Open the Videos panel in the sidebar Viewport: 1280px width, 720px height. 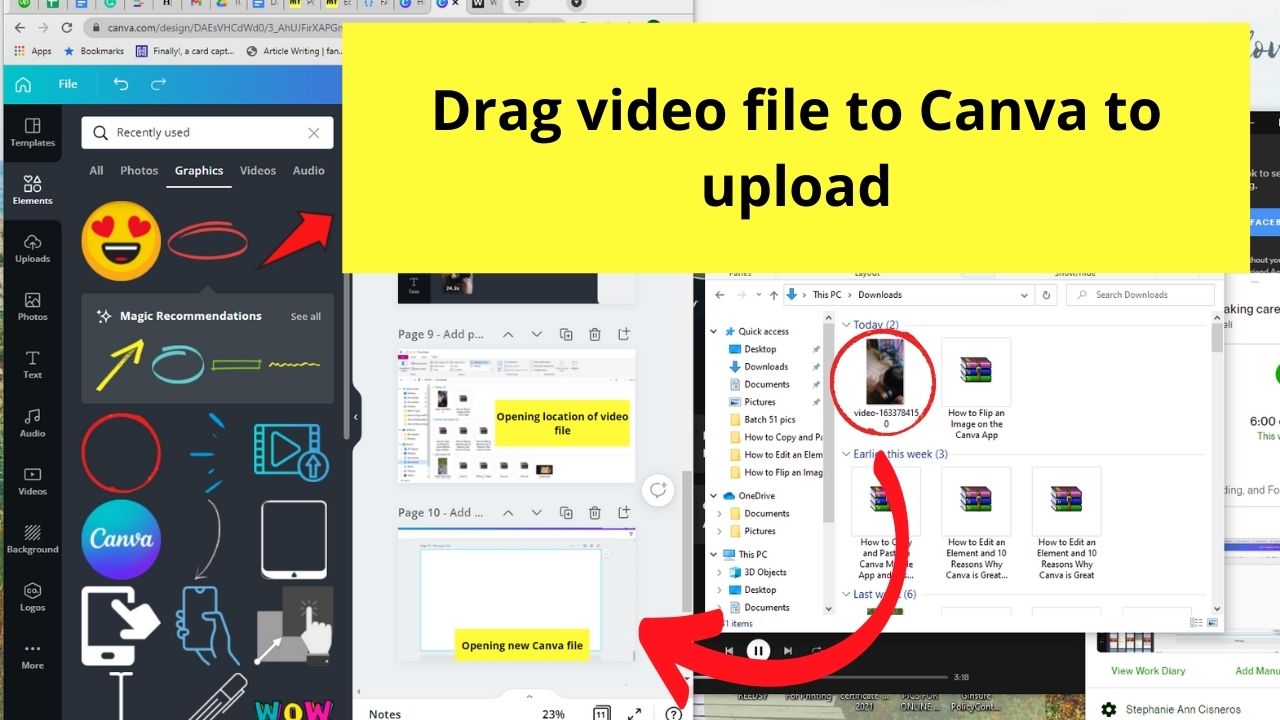[32, 481]
